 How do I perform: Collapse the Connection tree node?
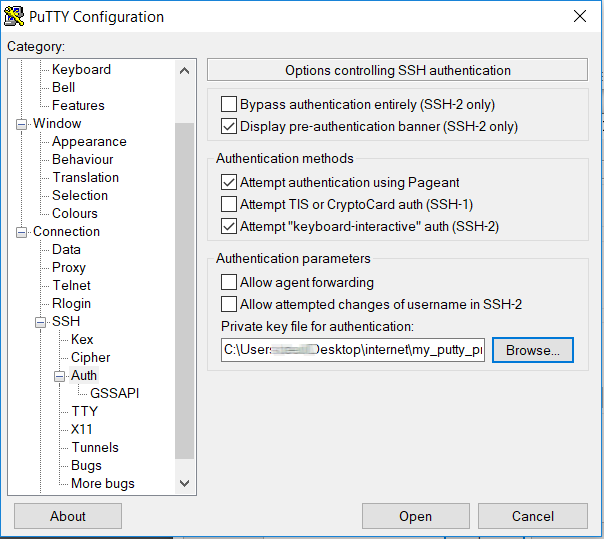pyautogui.click(x=22, y=232)
